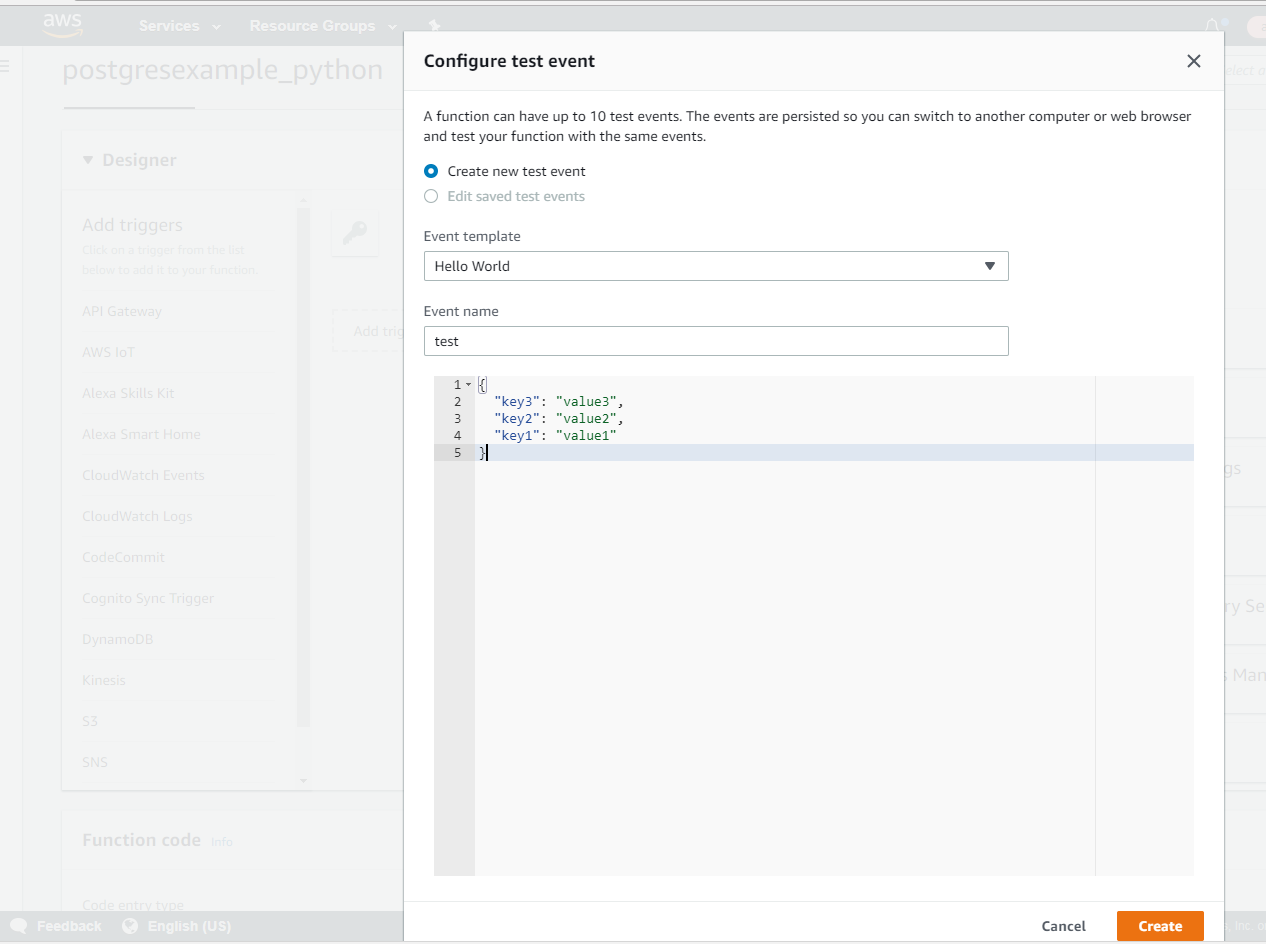This screenshot has width=1266, height=944.
Task: Select Edit saved test events radio
Action: tap(431, 196)
